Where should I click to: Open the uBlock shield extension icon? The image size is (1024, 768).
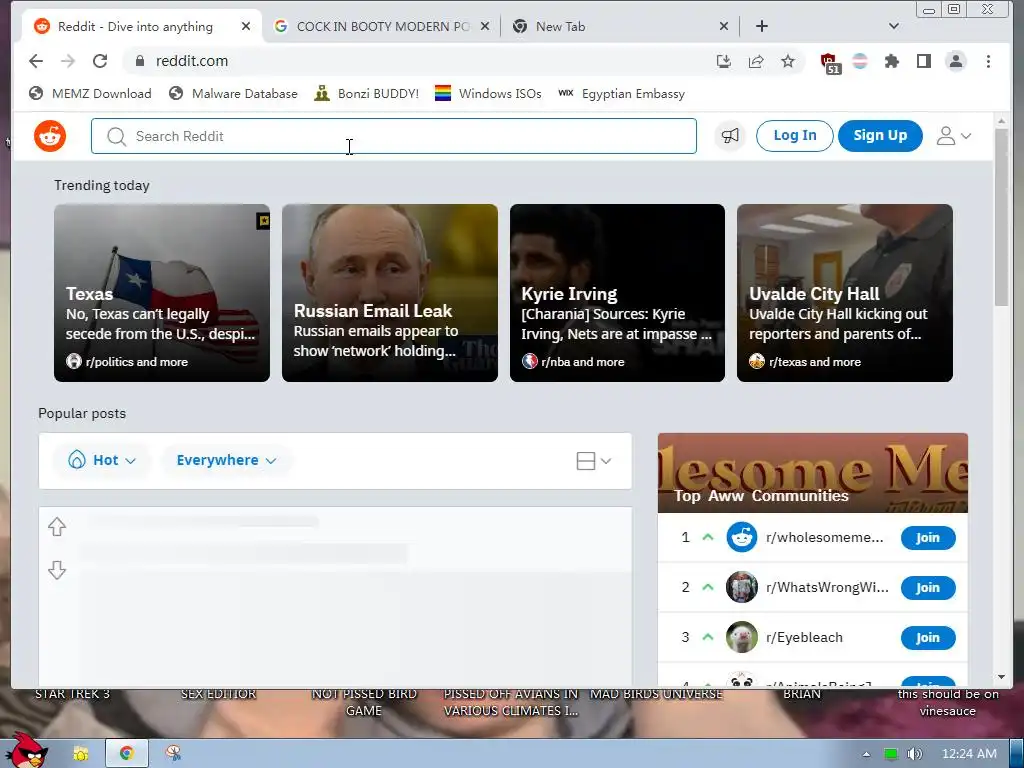click(x=829, y=63)
